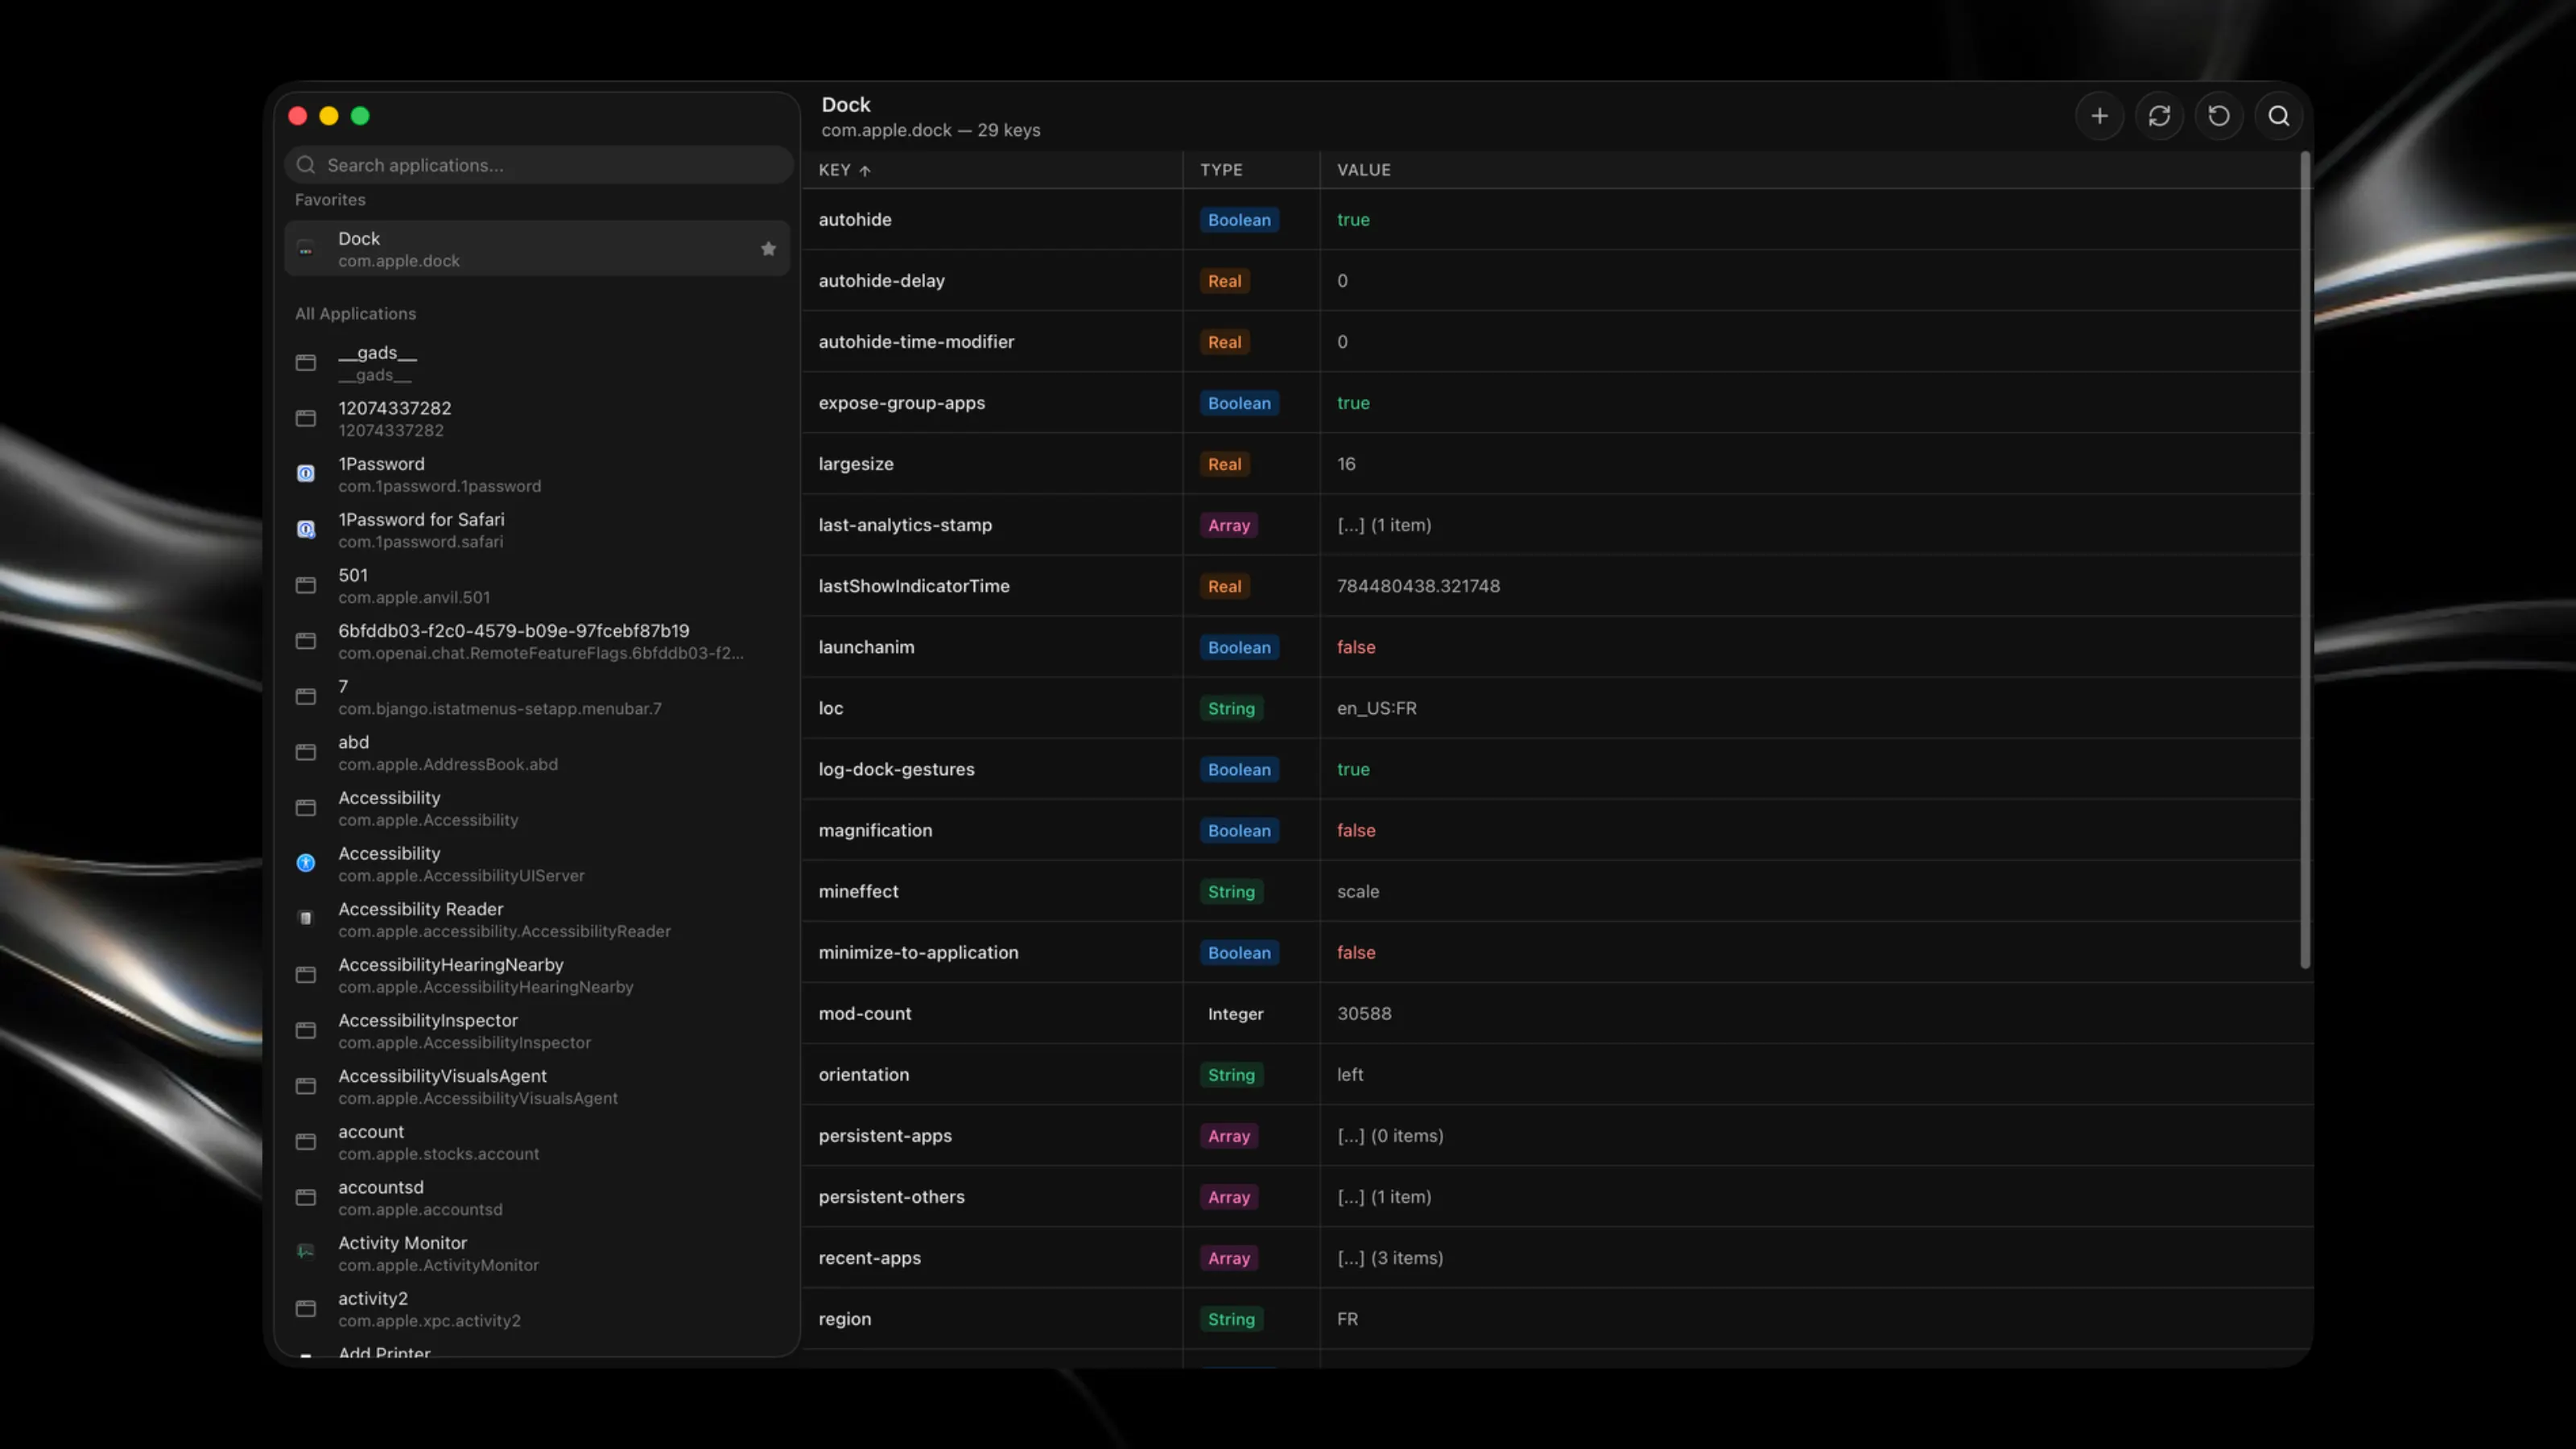Click region value FR
Image resolution: width=2576 pixels, height=1449 pixels.
point(1347,1319)
